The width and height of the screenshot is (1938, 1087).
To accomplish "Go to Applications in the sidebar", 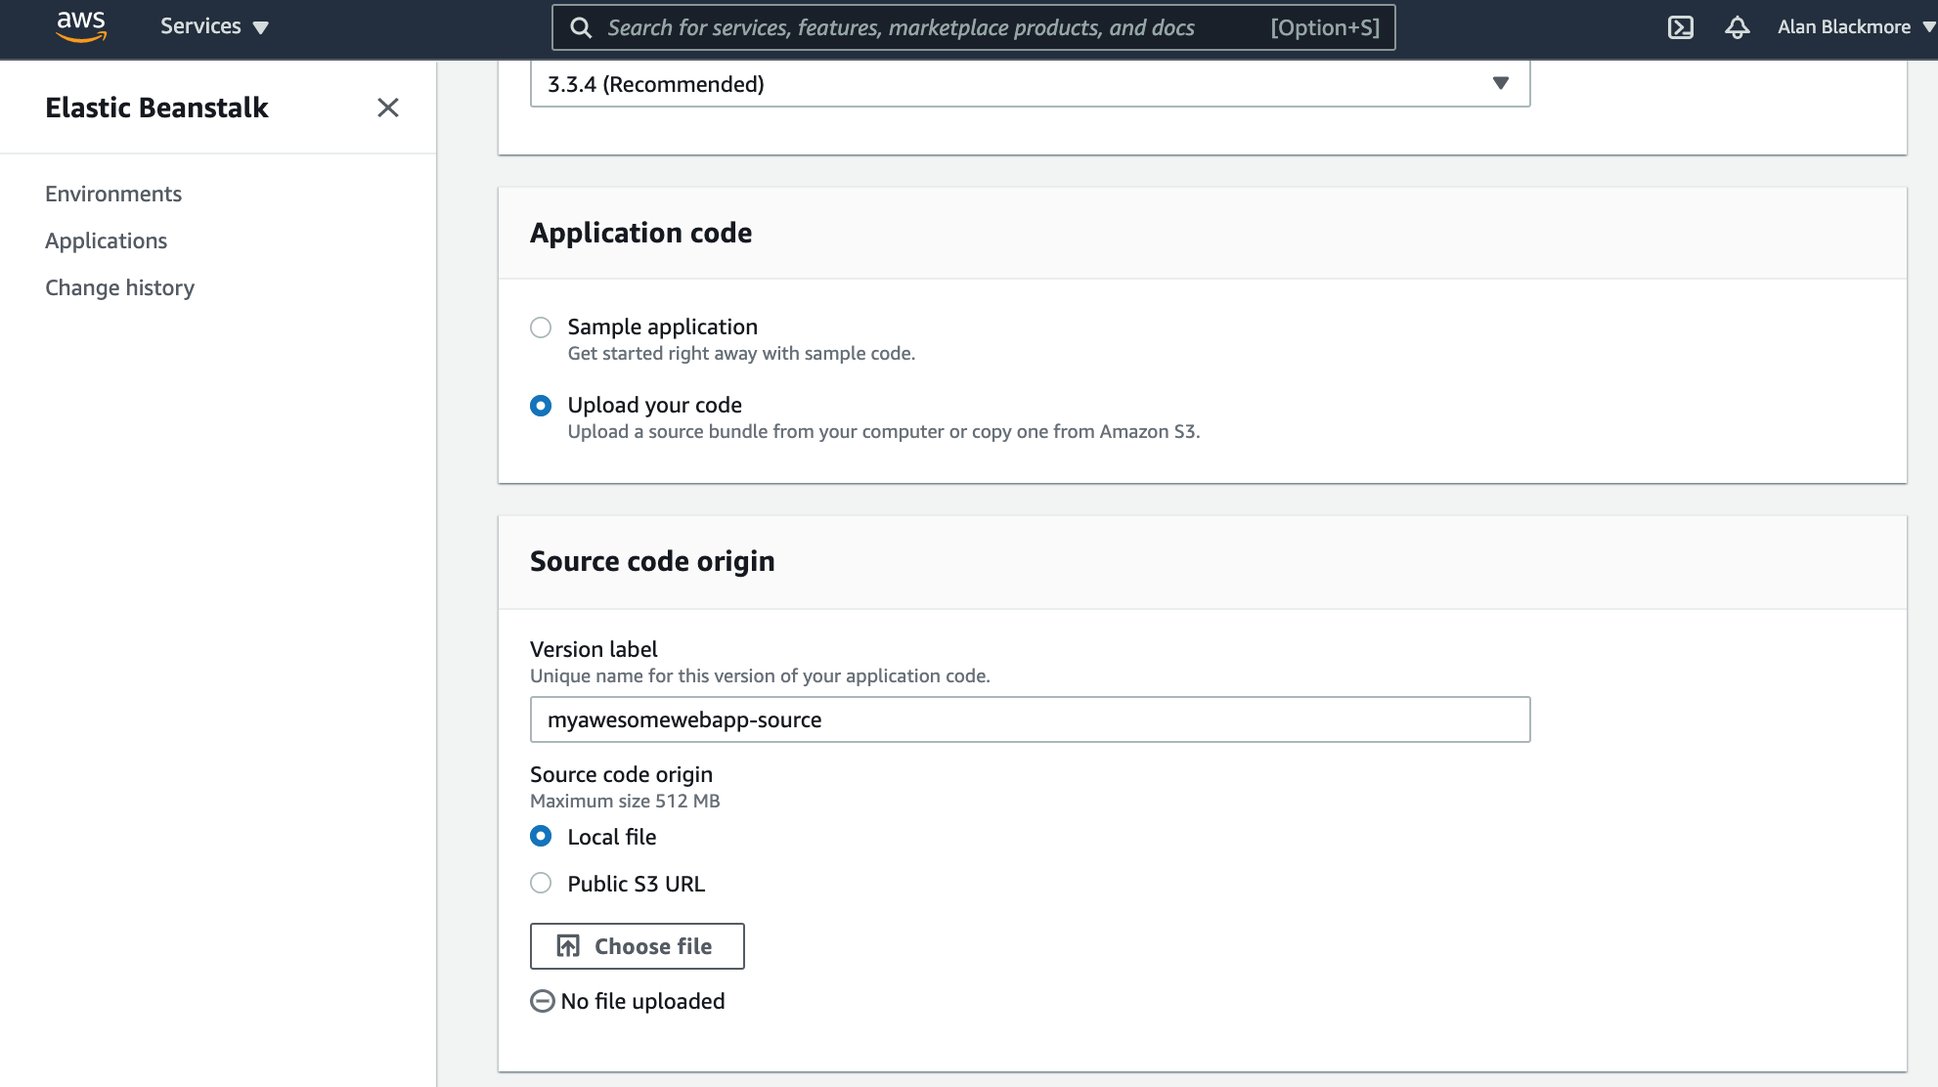I will pyautogui.click(x=106, y=240).
